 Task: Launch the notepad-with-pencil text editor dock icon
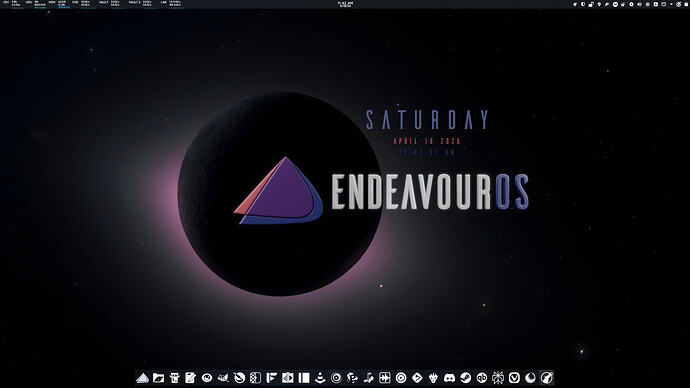191,377
